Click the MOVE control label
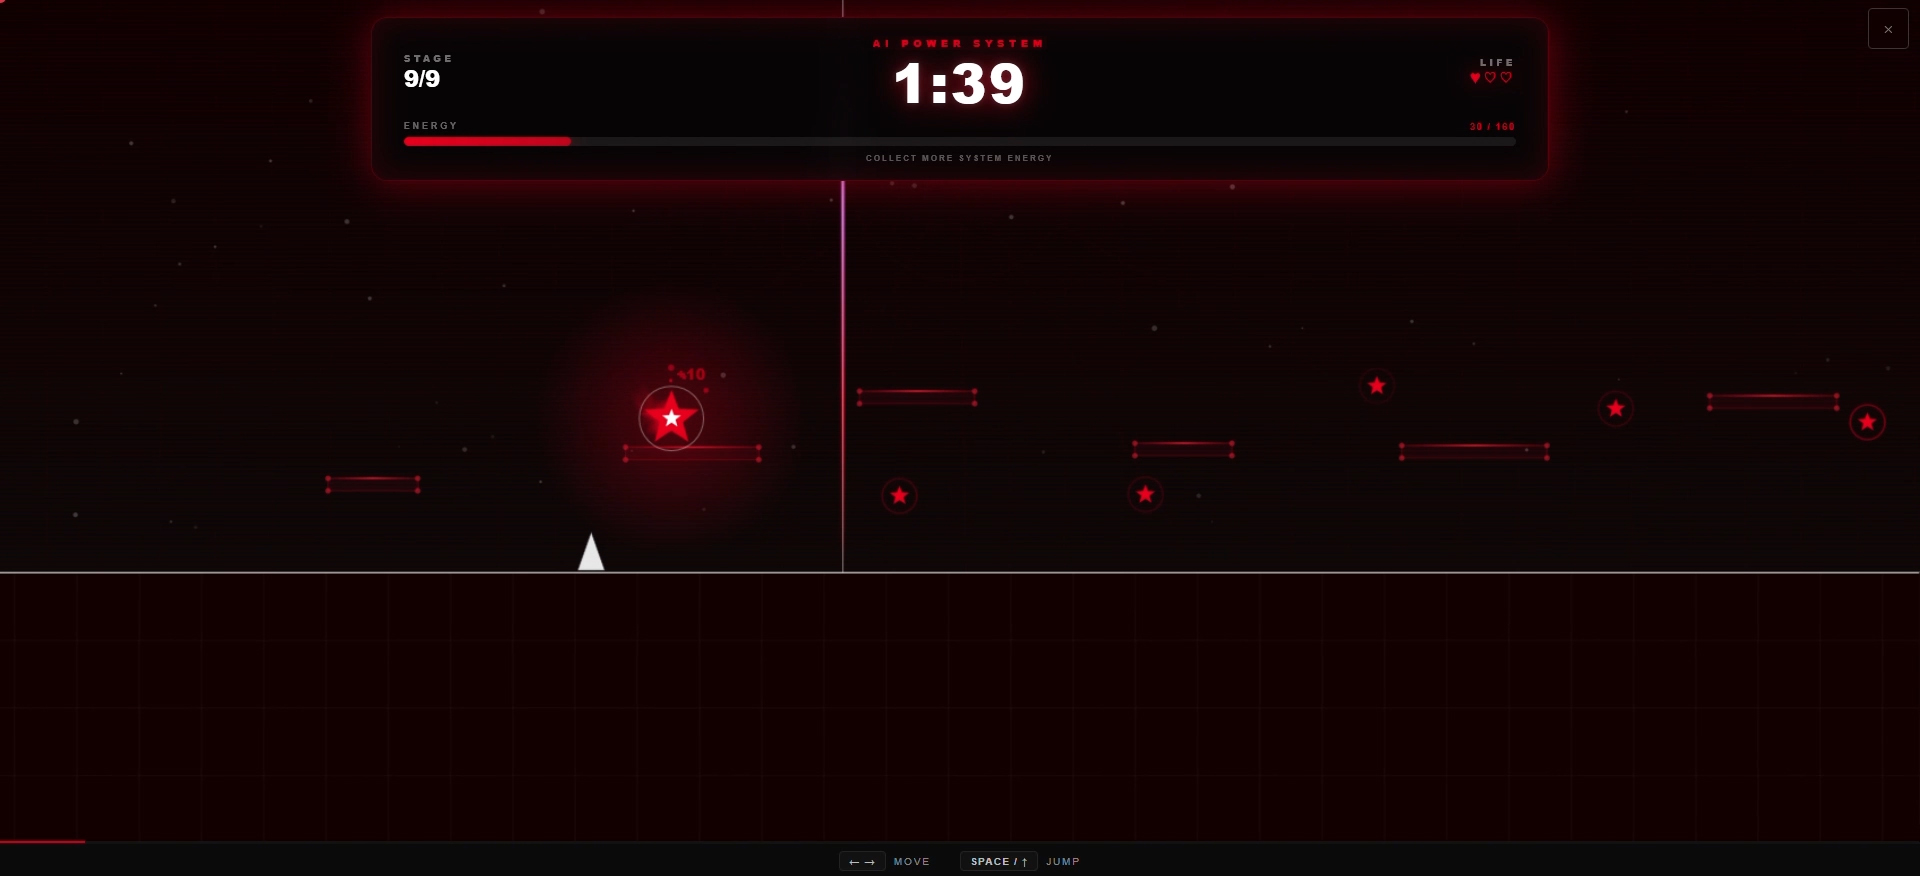Screen dimensions: 1920x876 912,861
